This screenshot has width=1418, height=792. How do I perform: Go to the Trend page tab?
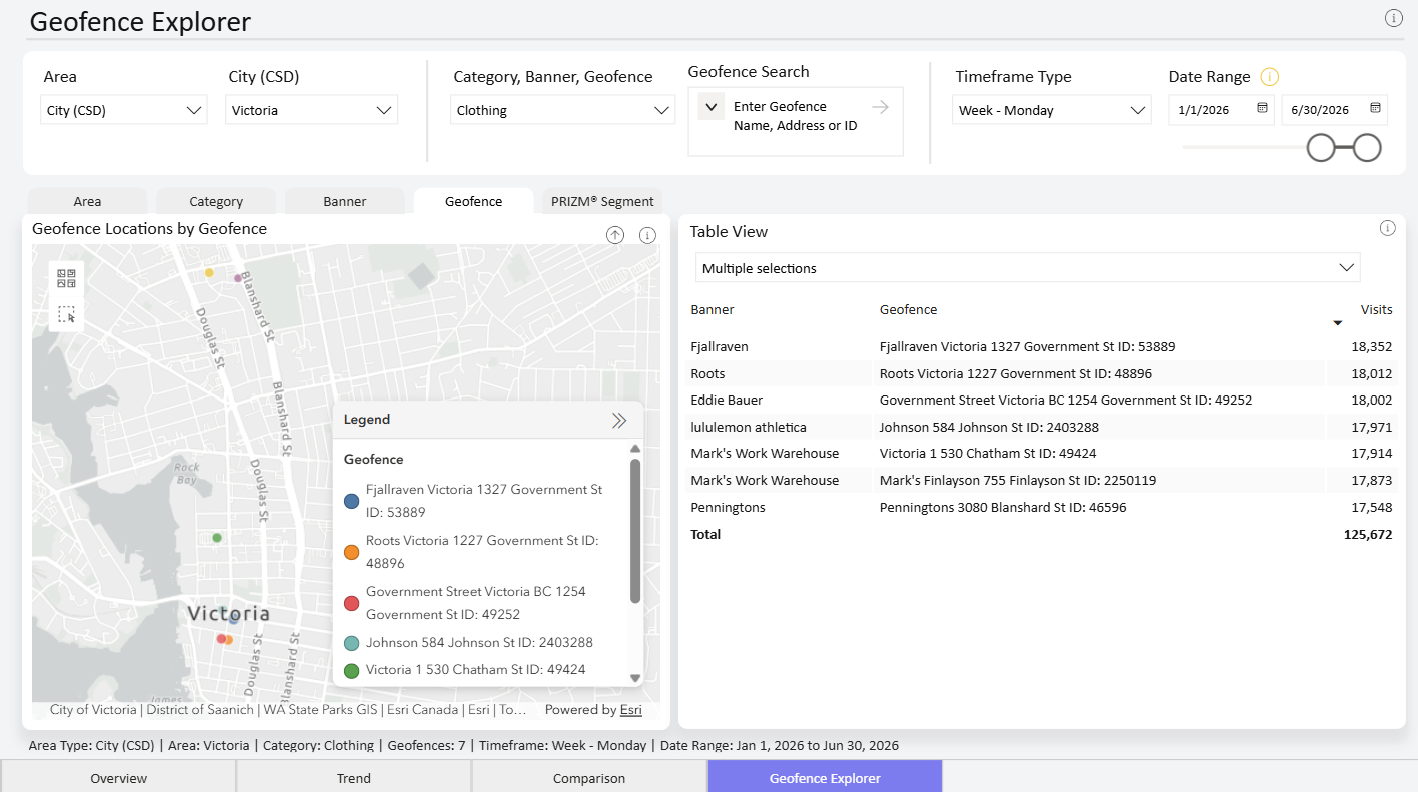tap(354, 777)
